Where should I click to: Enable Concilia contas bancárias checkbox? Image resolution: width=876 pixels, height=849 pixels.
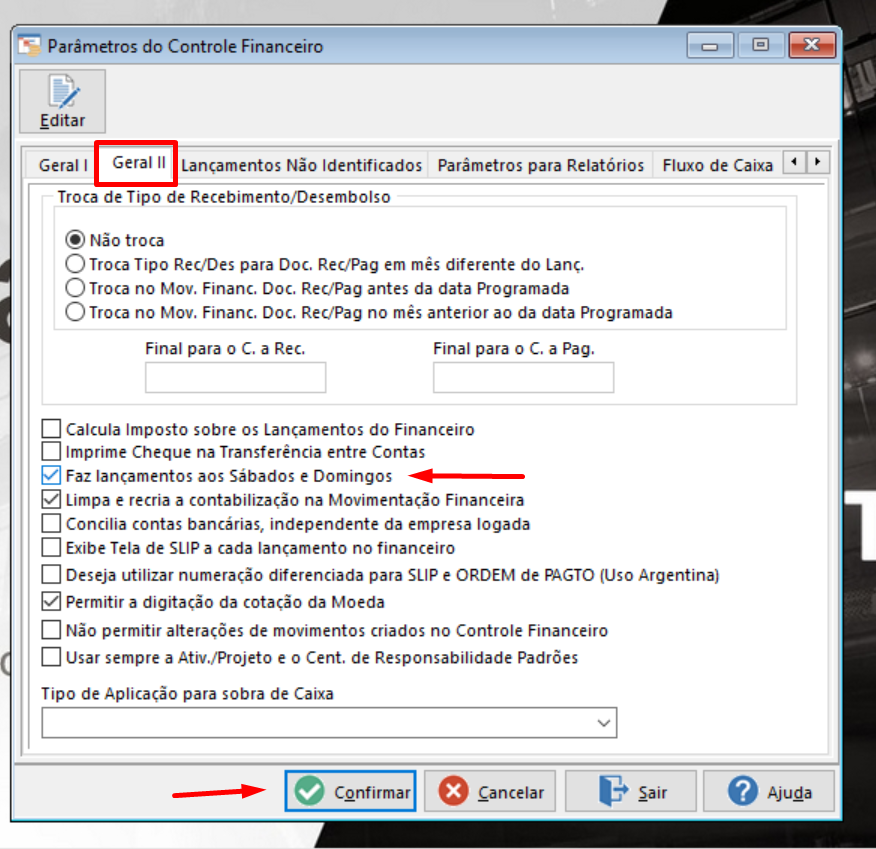[x=51, y=524]
